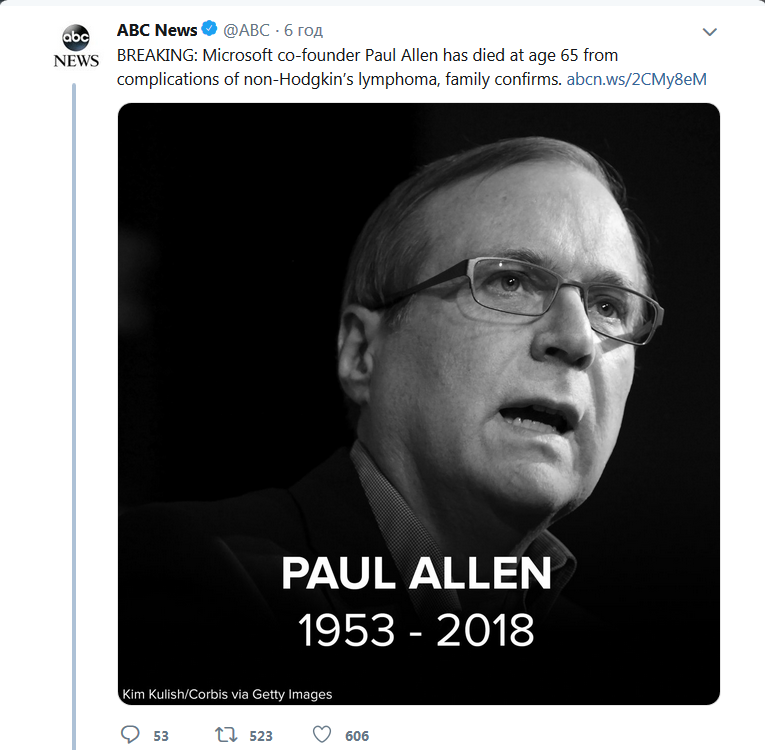Image resolution: width=765 pixels, height=750 pixels.
Task: Click the "1953 - 2018" dates on image
Action: [x=416, y=629]
